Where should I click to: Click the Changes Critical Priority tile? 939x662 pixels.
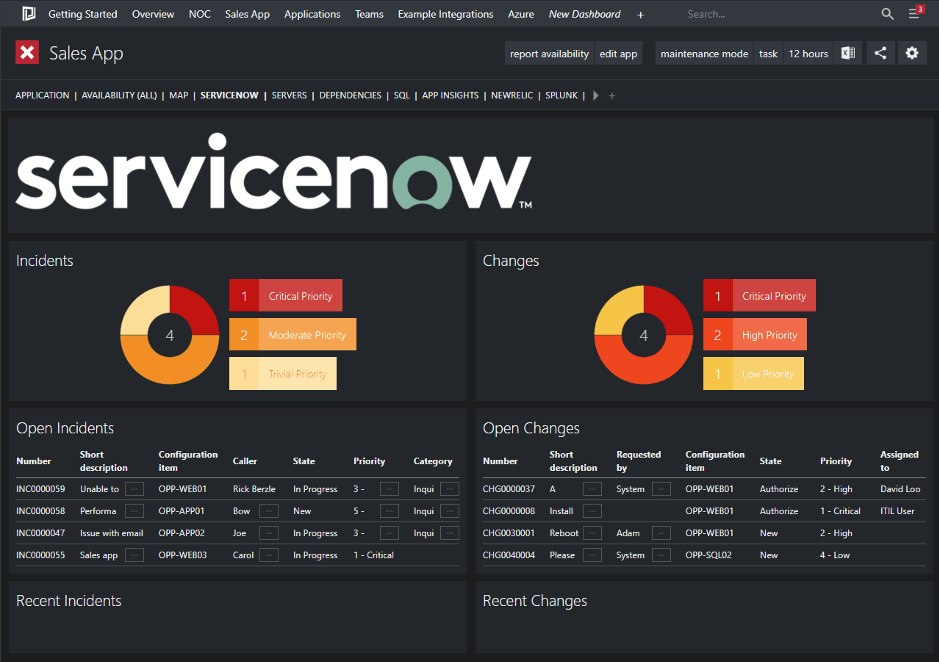[759, 295]
